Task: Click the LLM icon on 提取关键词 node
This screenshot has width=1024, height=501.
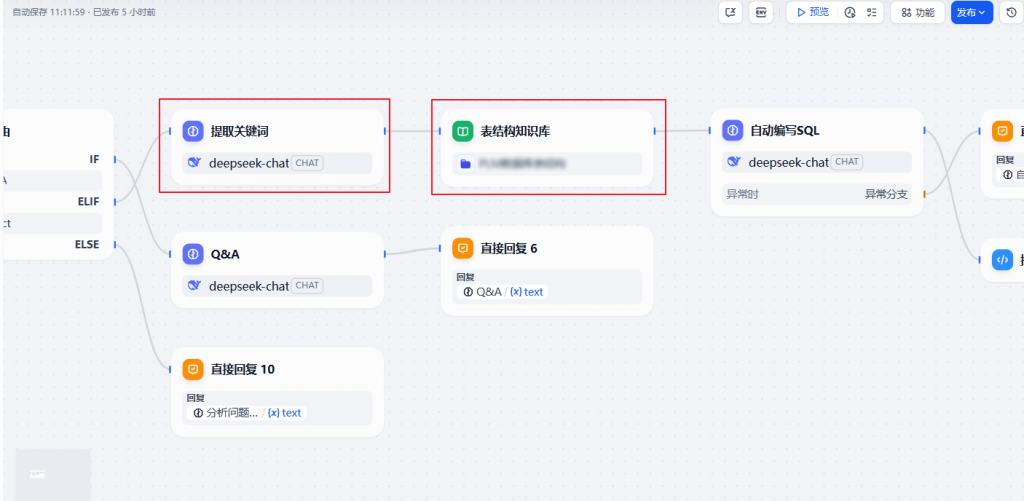Action: [193, 131]
